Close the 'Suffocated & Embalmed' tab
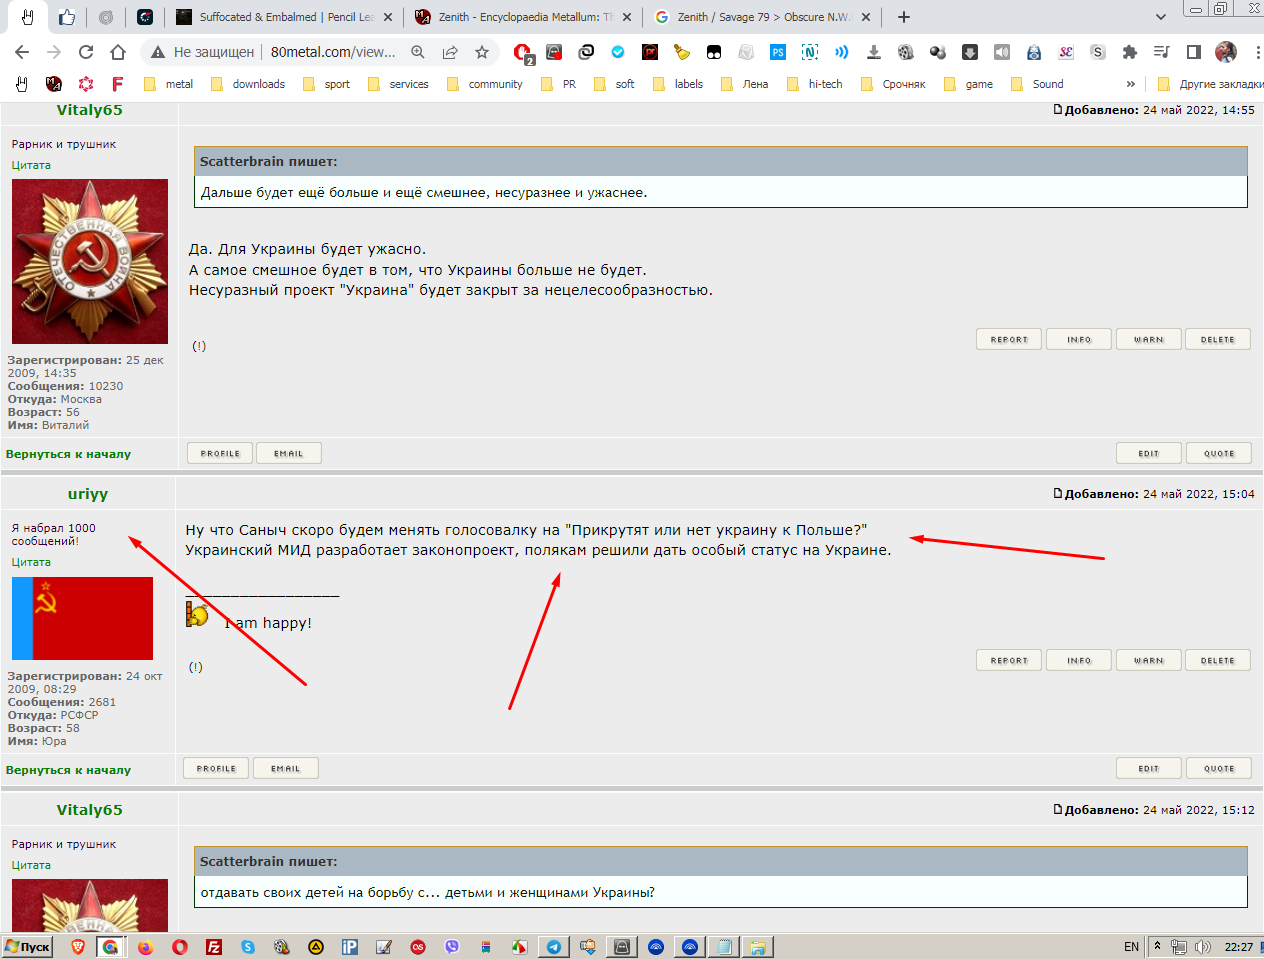This screenshot has width=1264, height=959. (x=388, y=17)
